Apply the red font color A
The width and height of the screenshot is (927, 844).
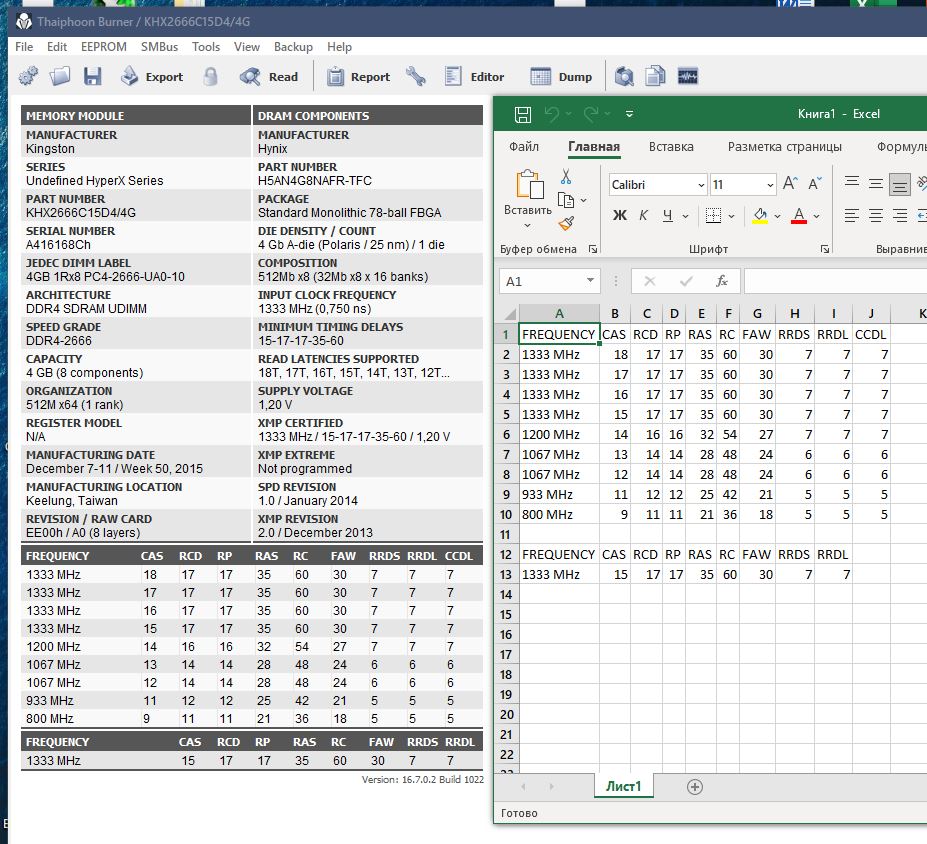click(799, 216)
